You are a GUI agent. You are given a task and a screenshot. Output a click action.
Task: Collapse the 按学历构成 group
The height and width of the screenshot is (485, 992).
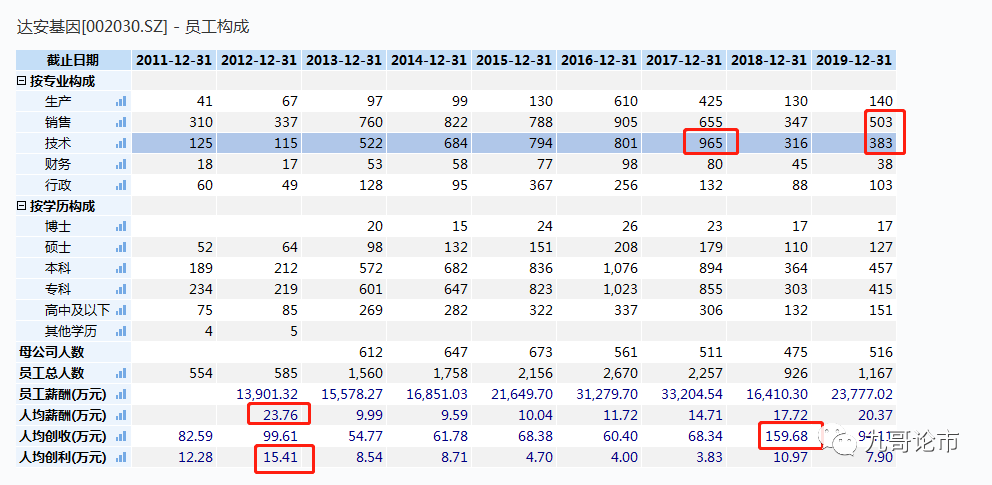coord(21,206)
